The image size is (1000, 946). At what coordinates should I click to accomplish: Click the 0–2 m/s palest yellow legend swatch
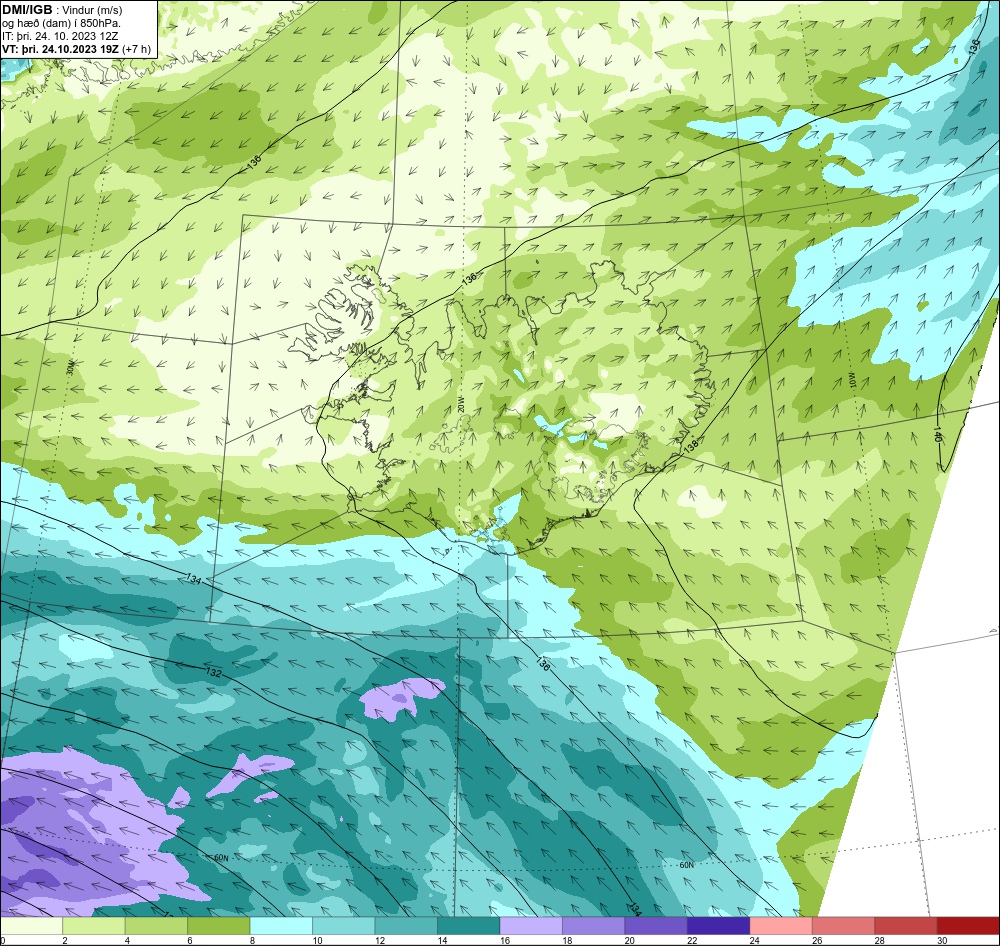[x=31, y=926]
